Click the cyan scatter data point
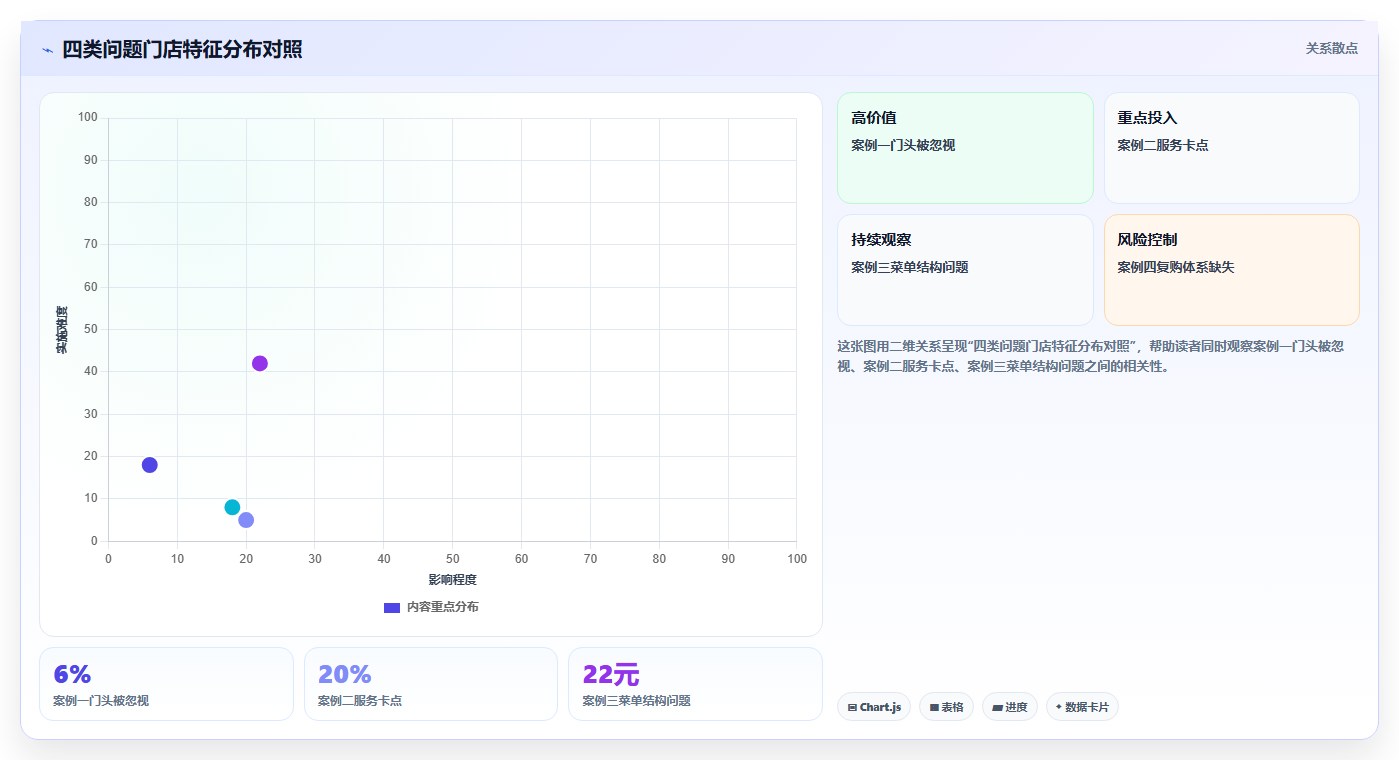The image size is (1399, 760). pyautogui.click(x=232, y=507)
